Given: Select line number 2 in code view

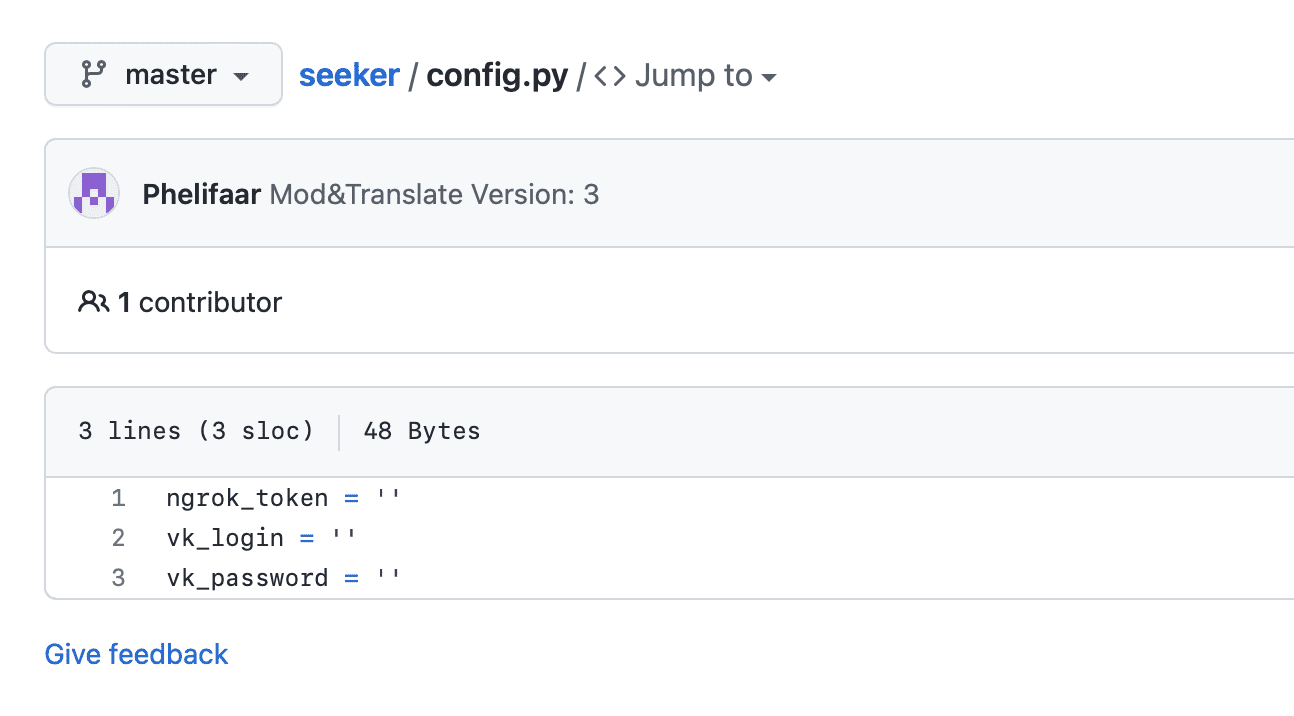Looking at the screenshot, I should (x=118, y=538).
